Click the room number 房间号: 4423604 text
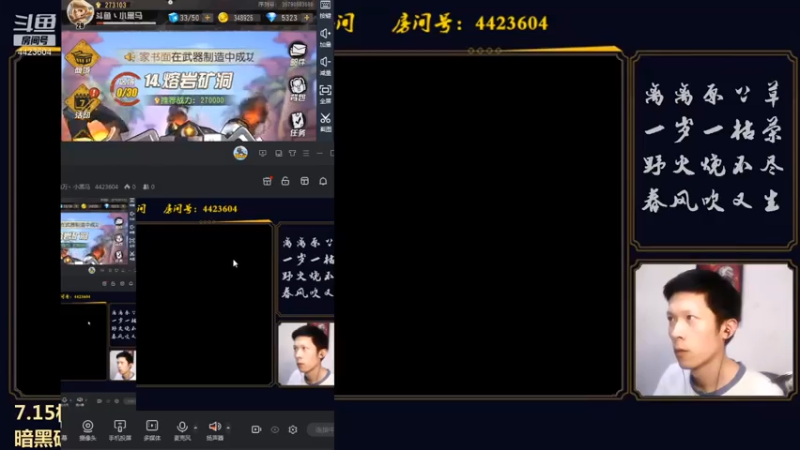The height and width of the screenshot is (450, 800). click(469, 23)
